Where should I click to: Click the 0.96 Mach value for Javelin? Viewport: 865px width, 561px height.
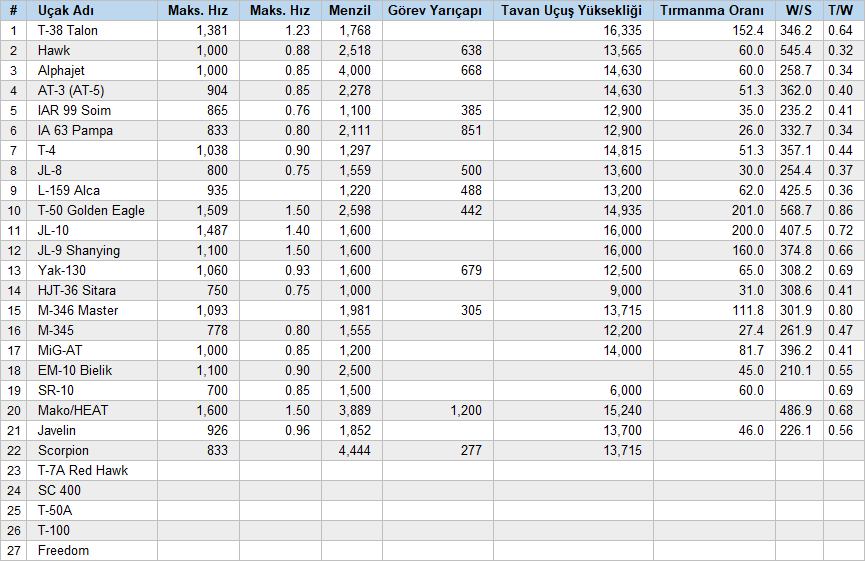(297, 430)
